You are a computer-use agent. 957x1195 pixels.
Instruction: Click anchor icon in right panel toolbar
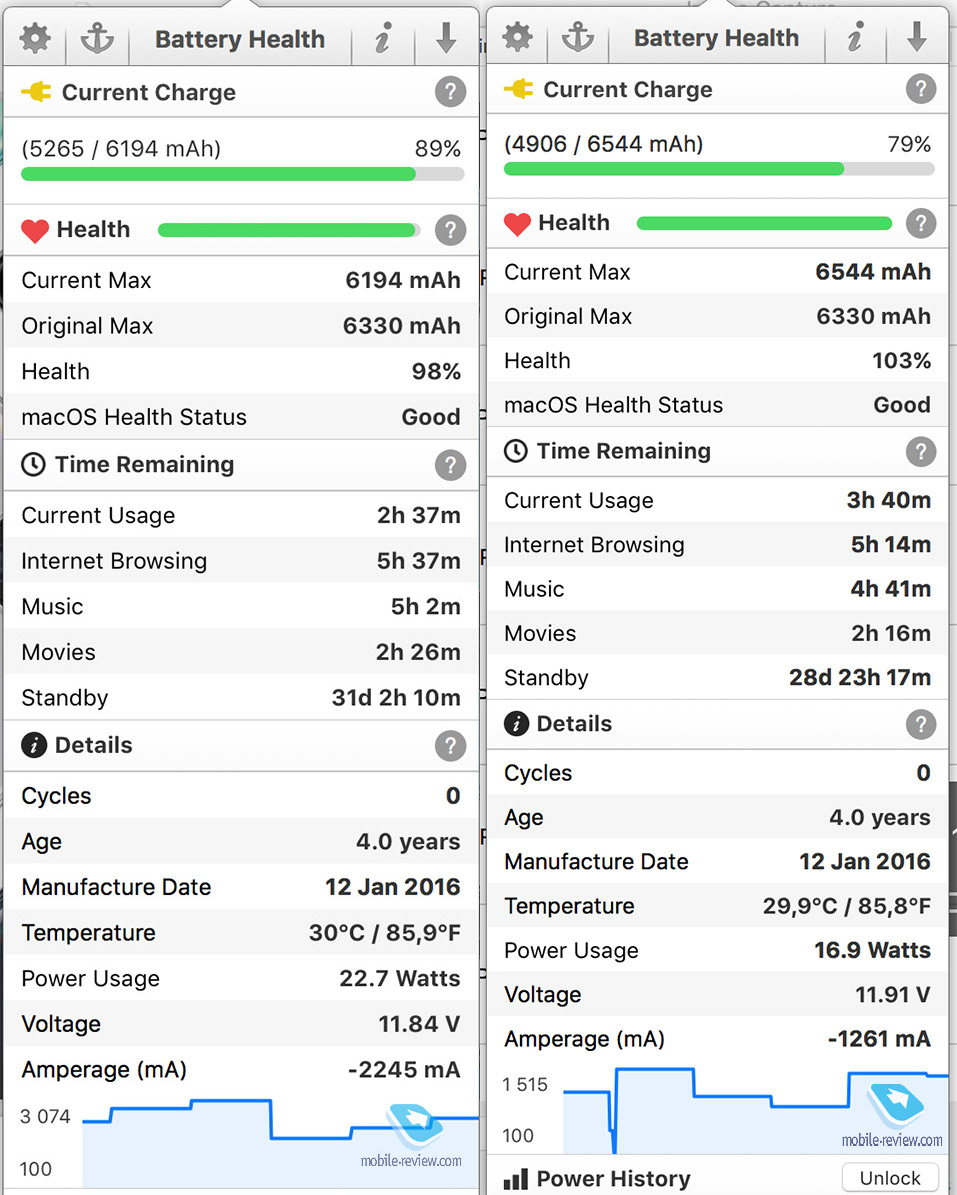click(578, 37)
